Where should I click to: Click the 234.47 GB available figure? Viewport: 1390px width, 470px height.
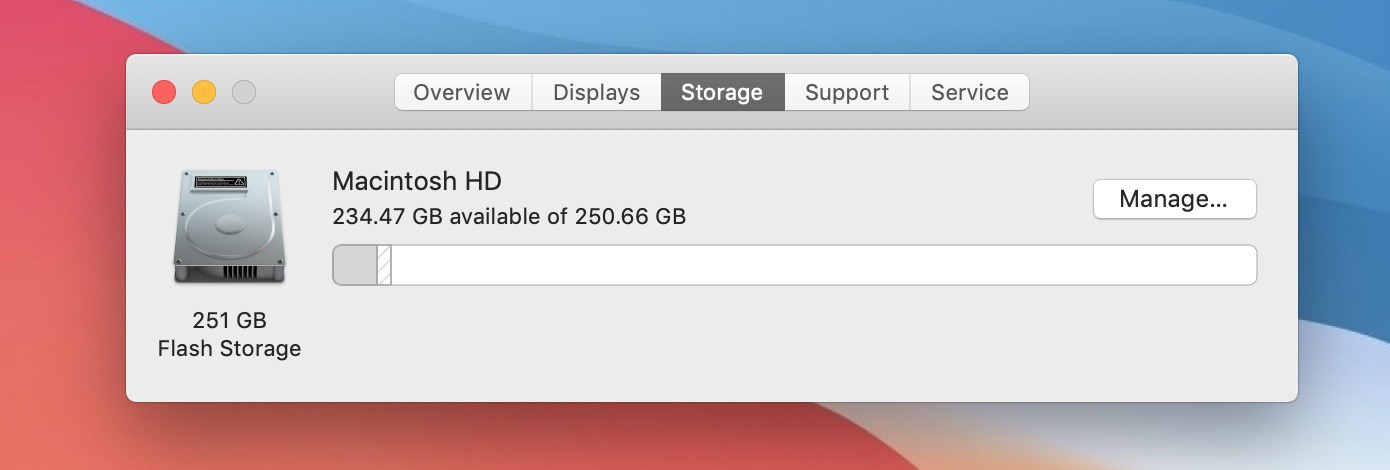click(x=388, y=216)
